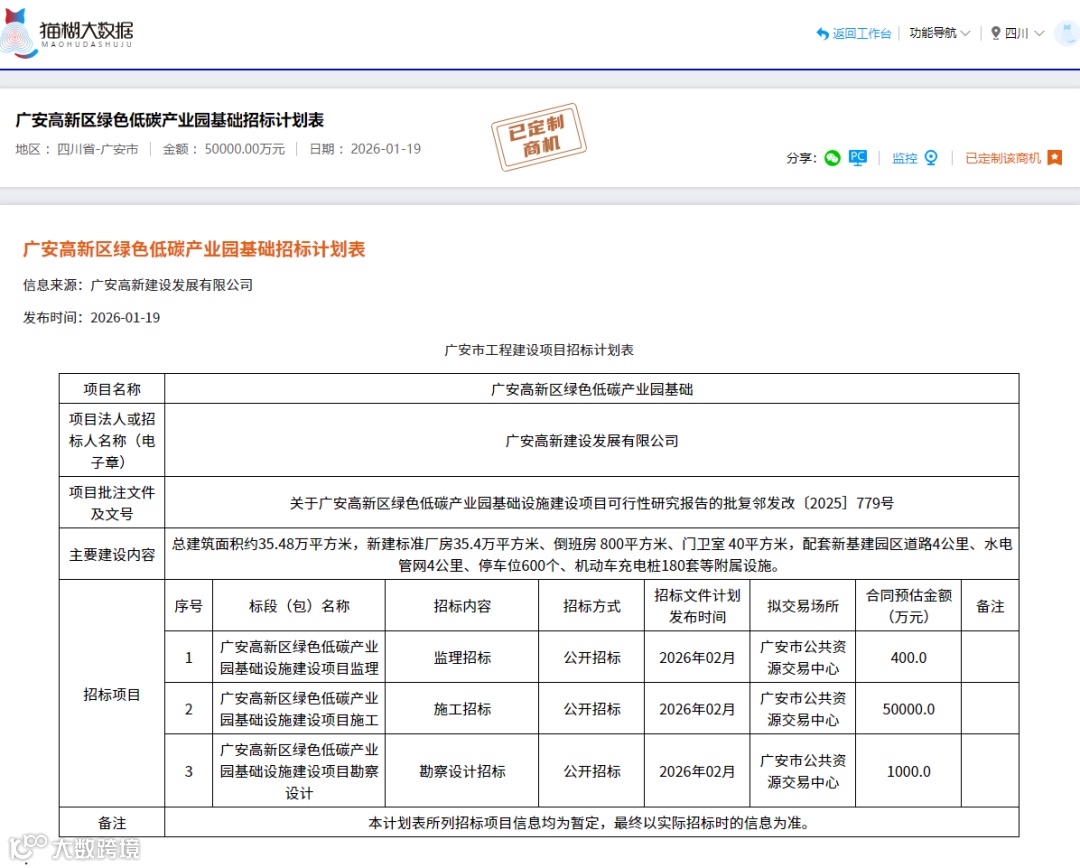Open the user avatar in the header
Screen dimensions: 1080x868
[1067, 33]
